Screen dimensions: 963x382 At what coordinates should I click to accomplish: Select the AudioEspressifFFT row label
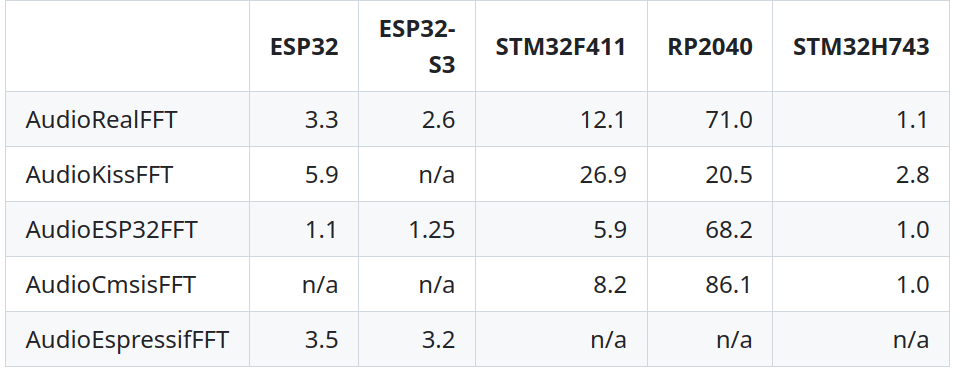(127, 340)
